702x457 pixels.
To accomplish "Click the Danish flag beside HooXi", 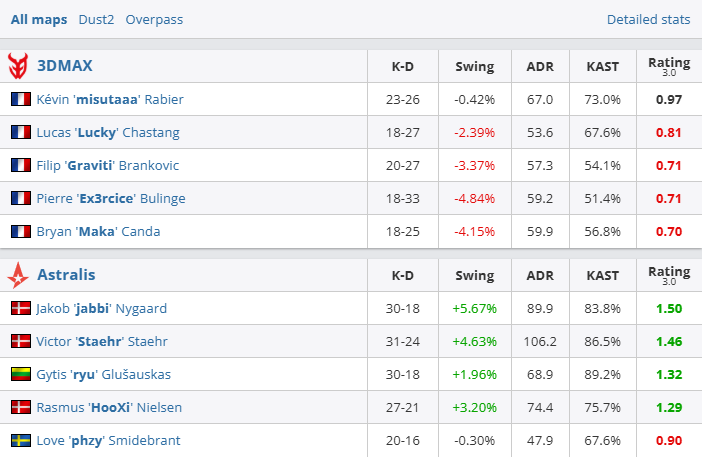I will point(20,407).
